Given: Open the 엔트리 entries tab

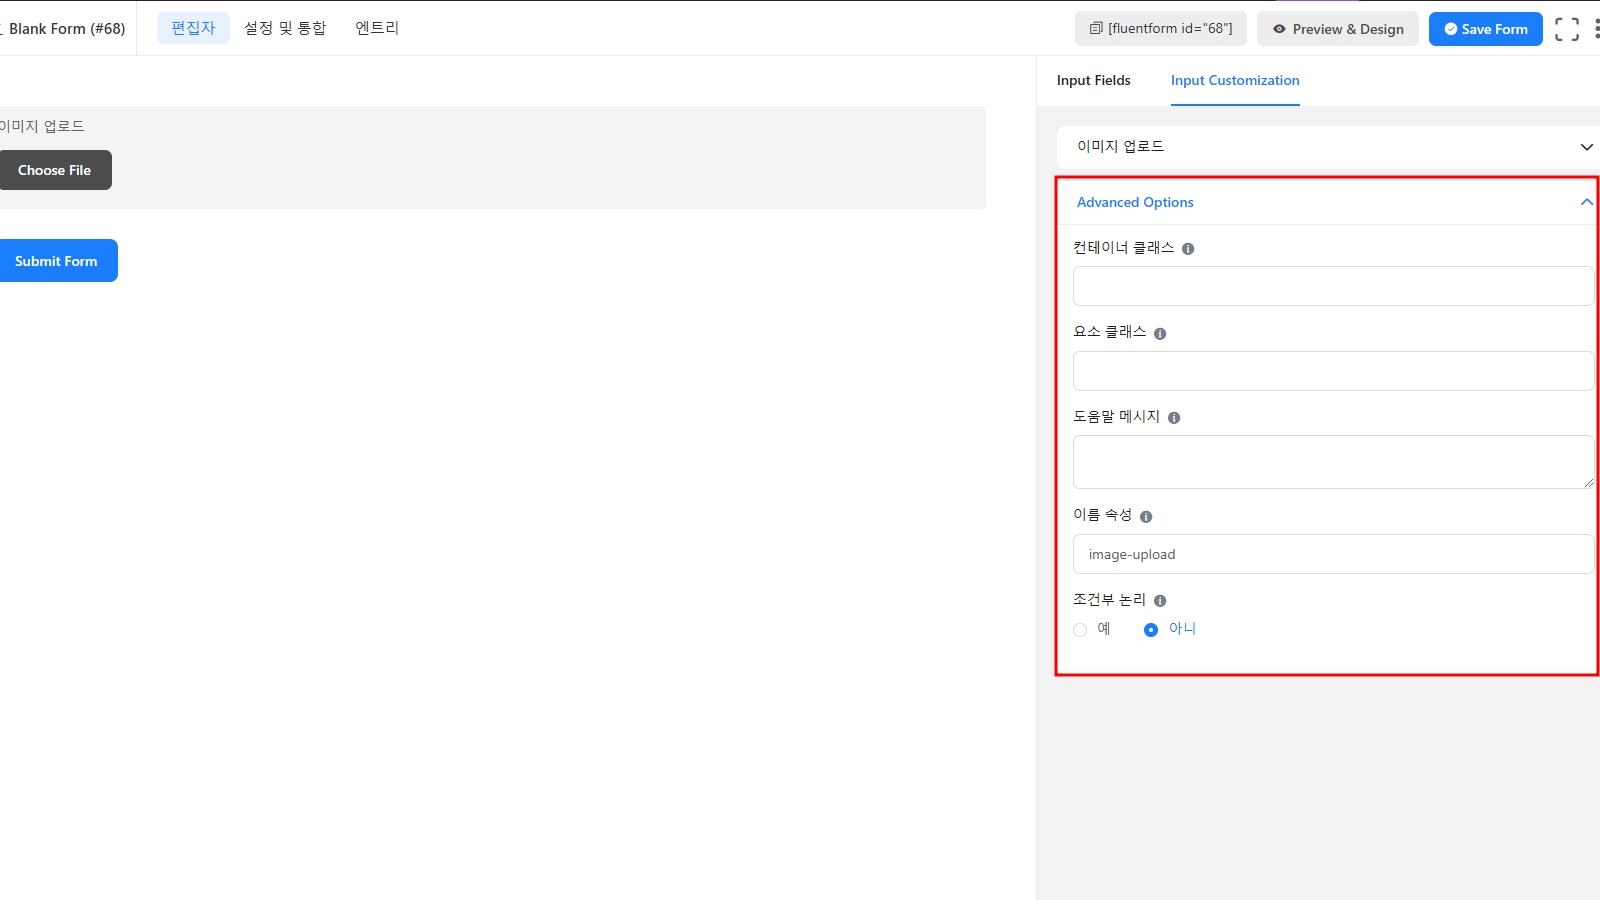Looking at the screenshot, I should point(377,28).
